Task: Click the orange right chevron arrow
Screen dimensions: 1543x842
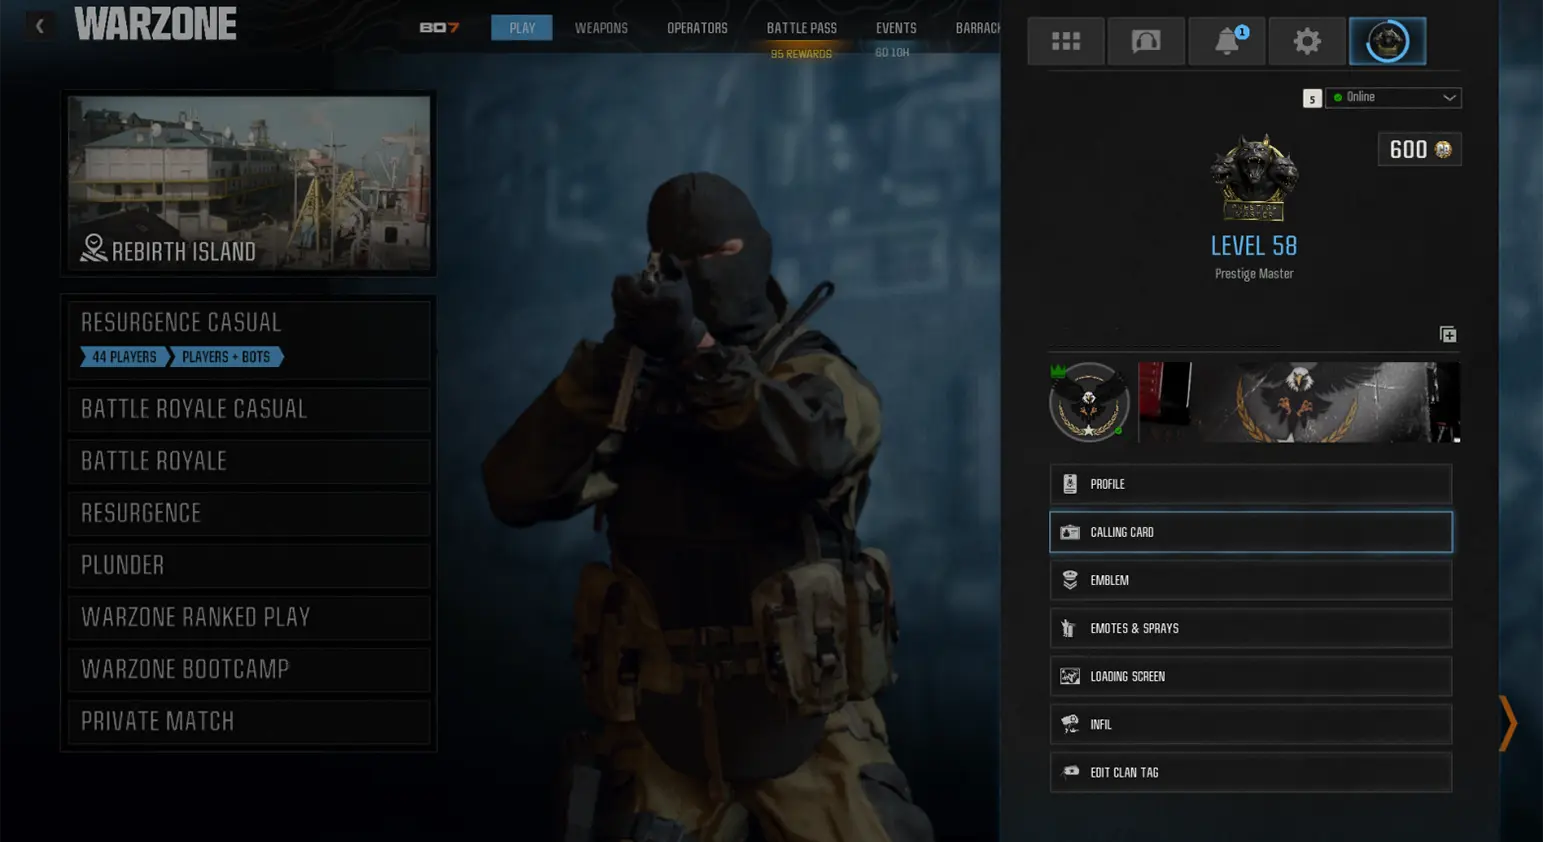Action: (1507, 723)
